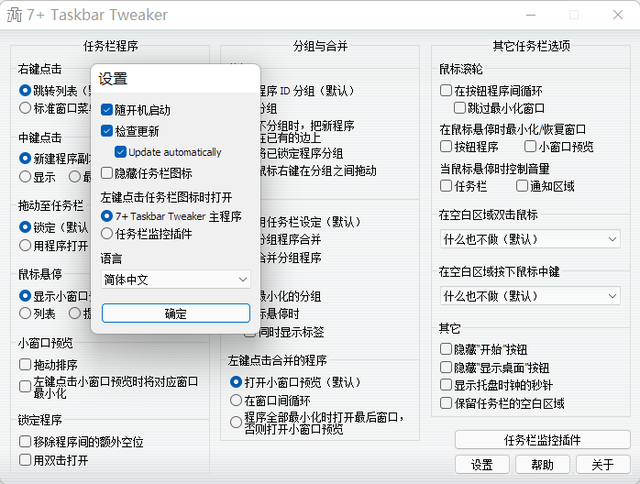
Task: Click the 7+ Taskbar Tweaker title bar icon
Action: 14,15
